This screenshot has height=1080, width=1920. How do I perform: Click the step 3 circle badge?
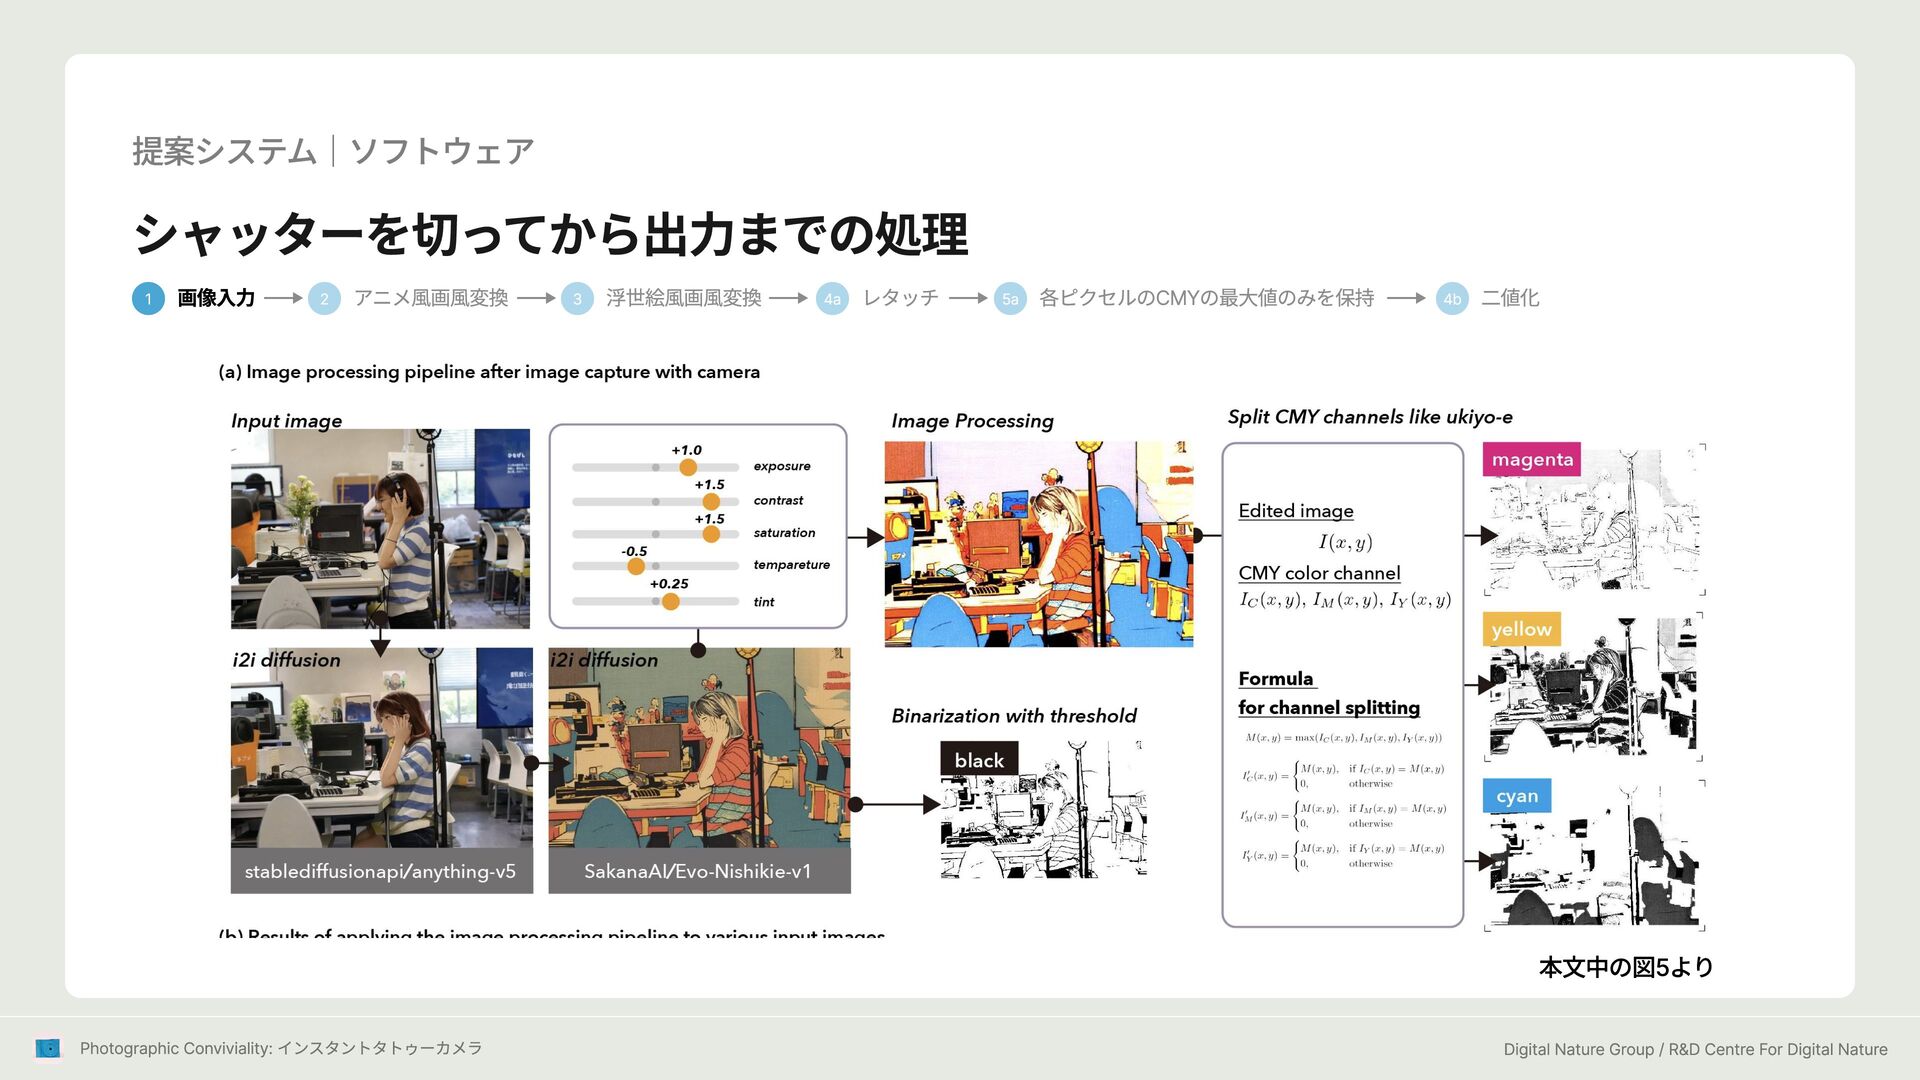pos(577,298)
